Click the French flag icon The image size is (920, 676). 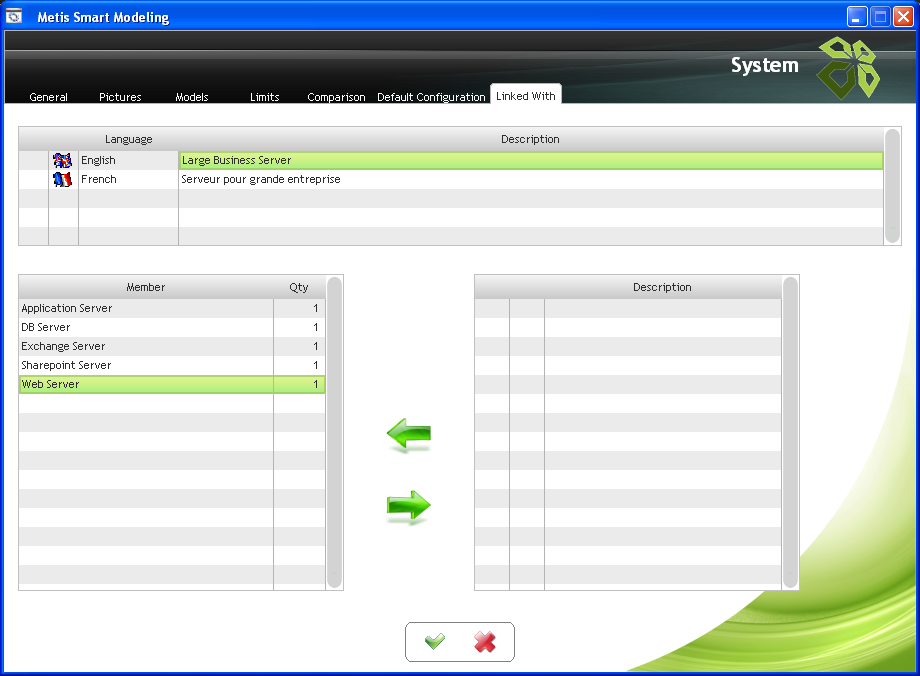[x=62, y=179]
